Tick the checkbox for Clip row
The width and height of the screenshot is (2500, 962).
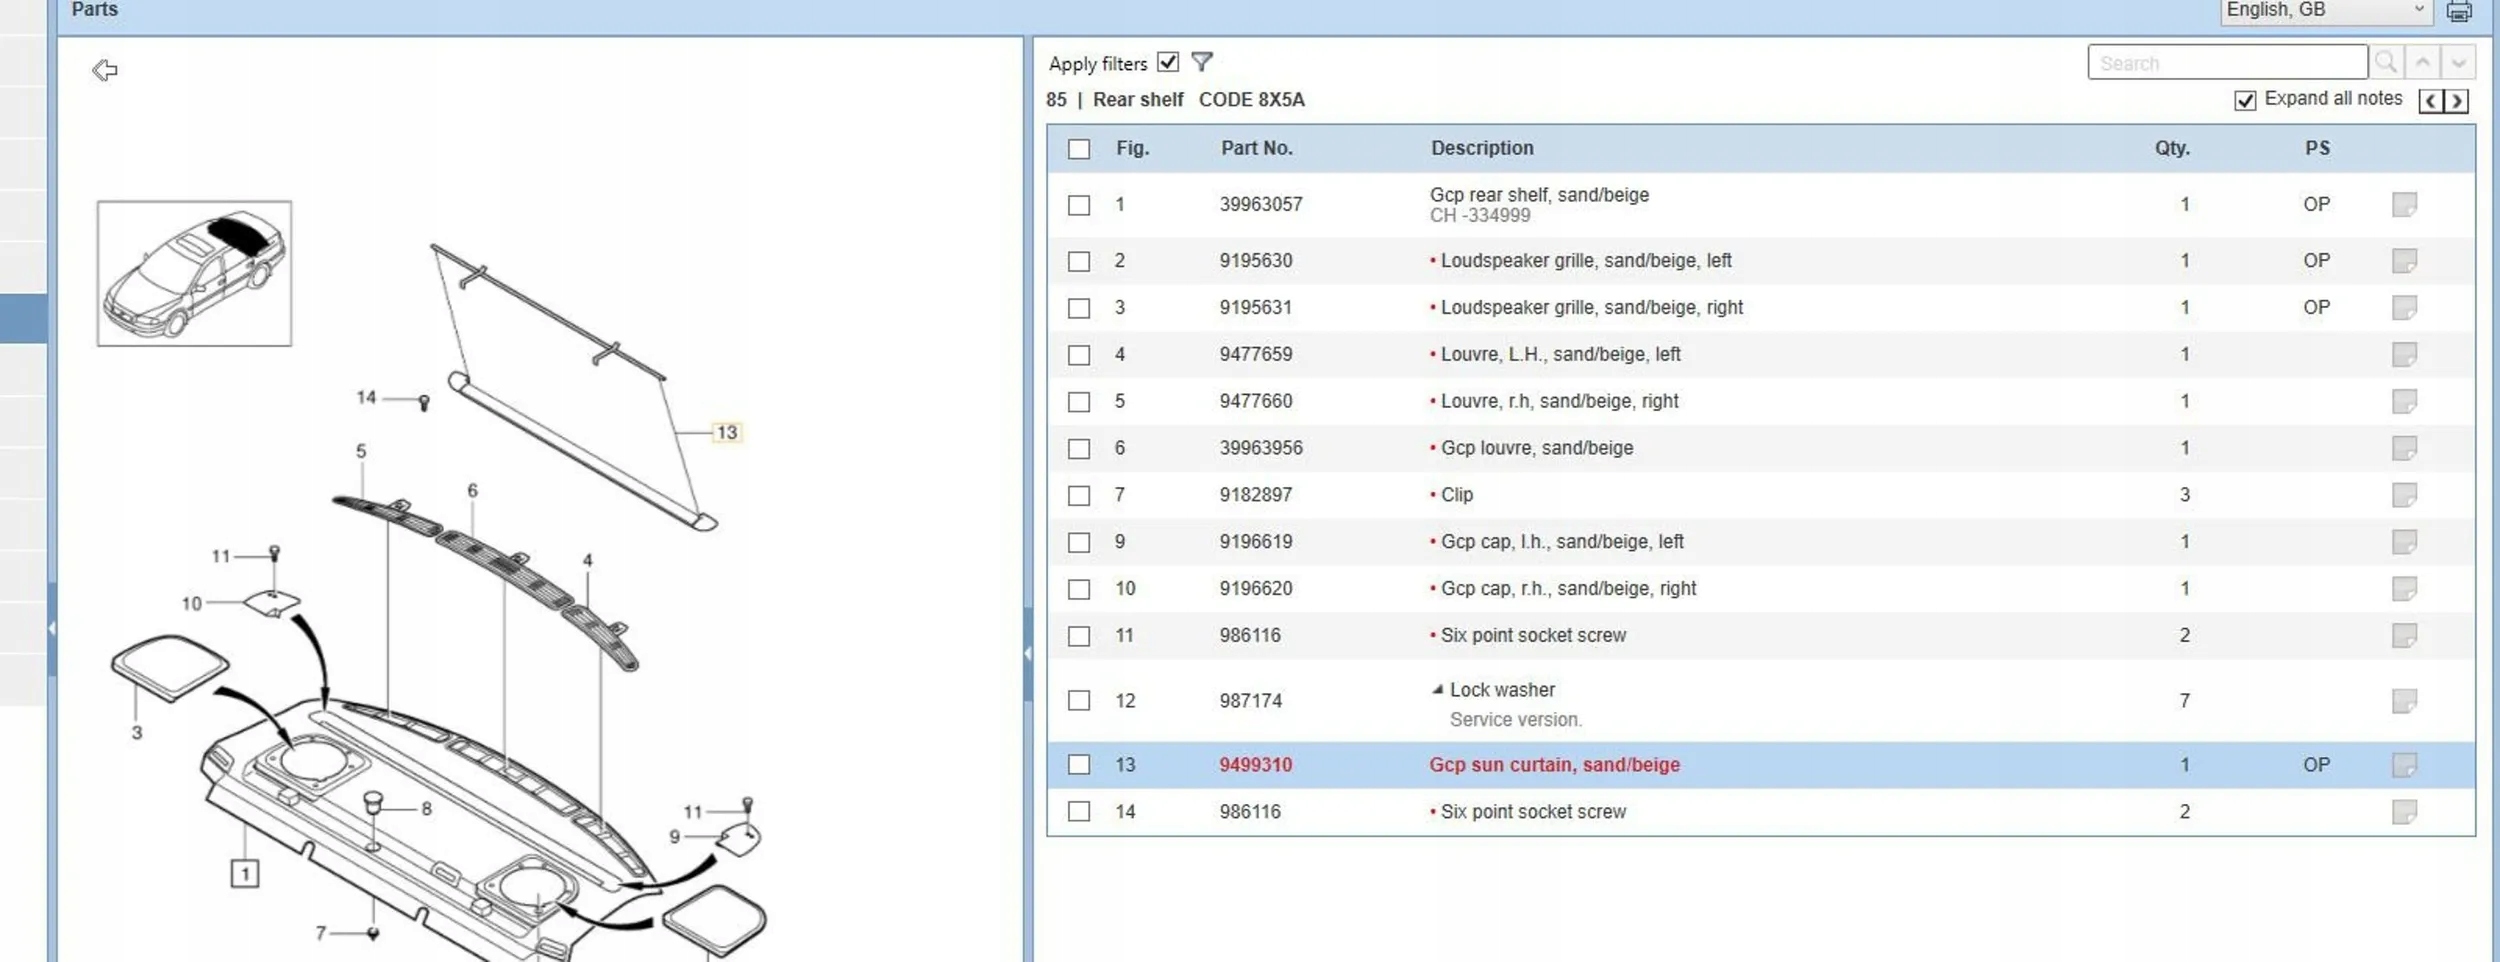(x=1078, y=496)
